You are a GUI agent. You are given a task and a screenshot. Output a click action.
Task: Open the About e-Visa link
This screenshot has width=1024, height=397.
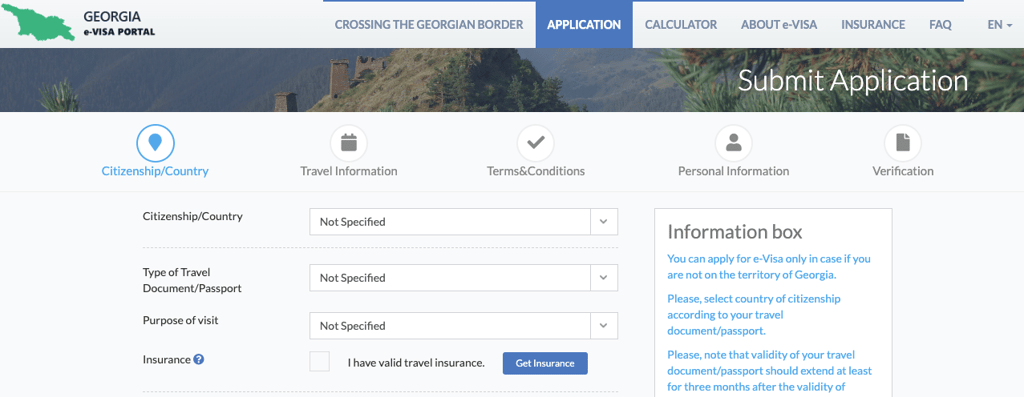pyautogui.click(x=779, y=25)
